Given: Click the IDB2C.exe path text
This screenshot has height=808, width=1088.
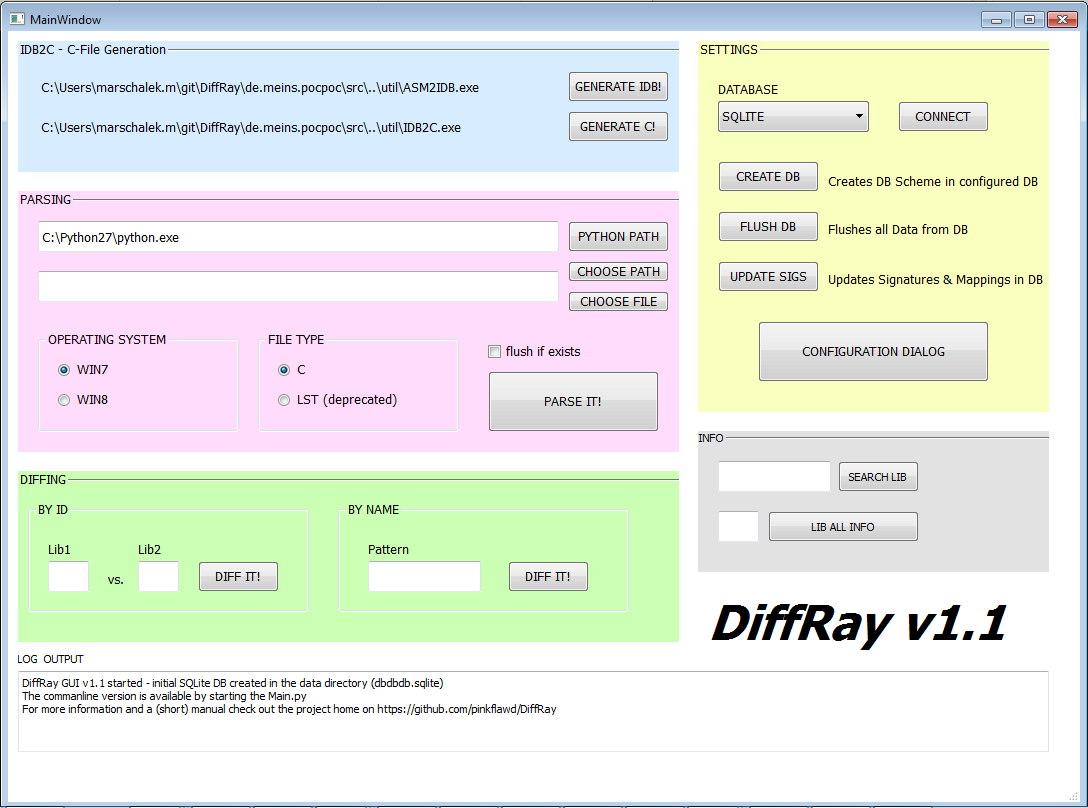Looking at the screenshot, I should click(x=250, y=128).
